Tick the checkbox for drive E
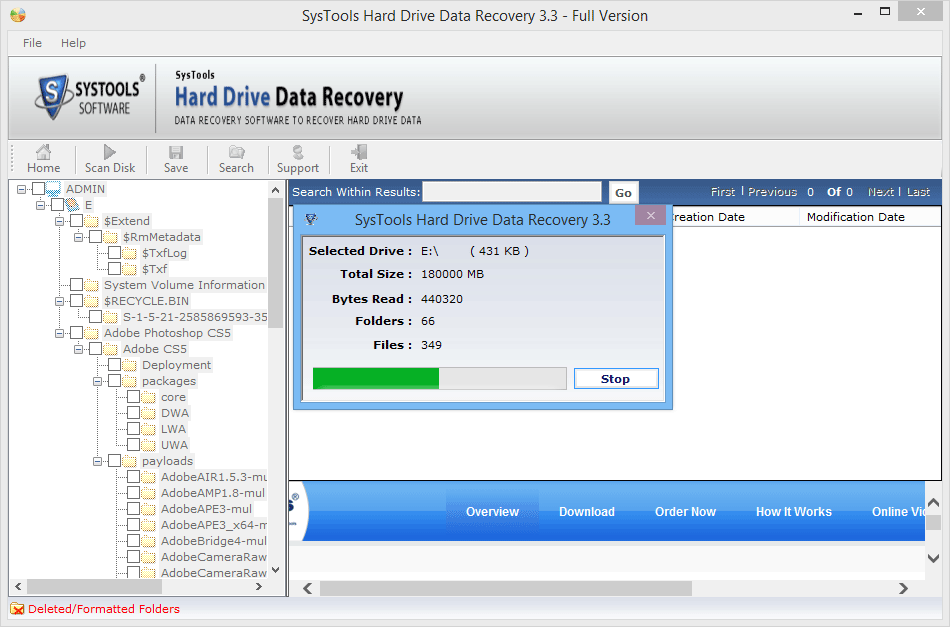The width and height of the screenshot is (950, 627). pos(58,205)
